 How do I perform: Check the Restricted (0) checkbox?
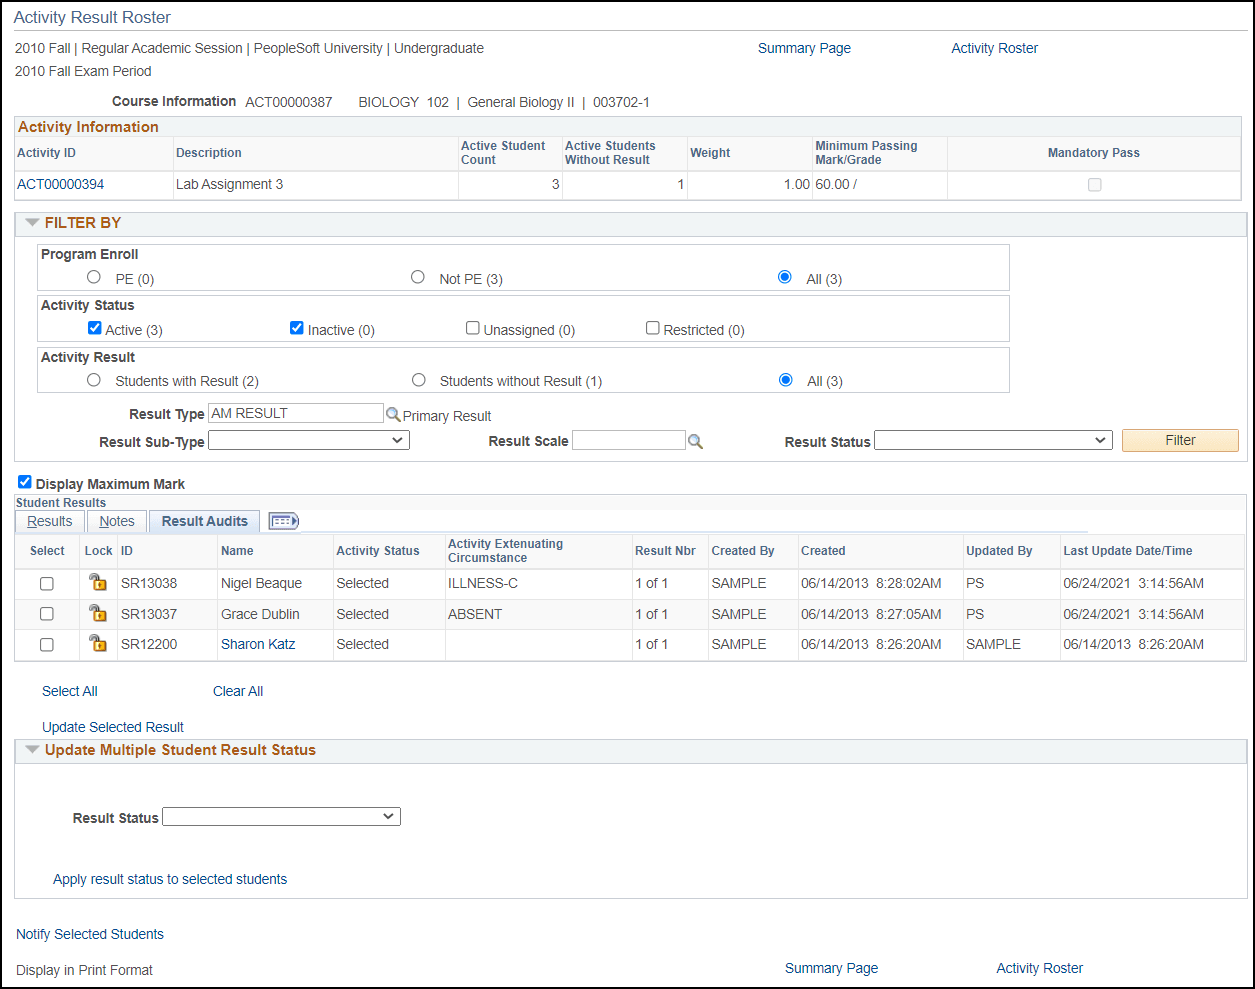[653, 328]
